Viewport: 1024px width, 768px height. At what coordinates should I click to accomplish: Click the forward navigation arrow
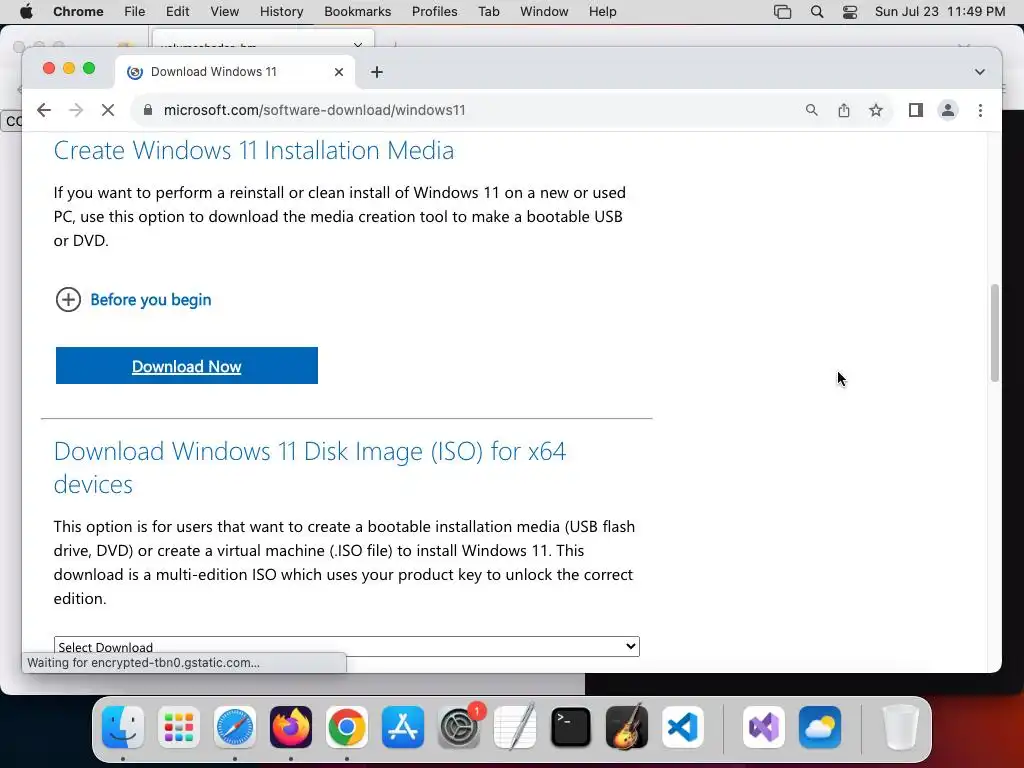76,110
